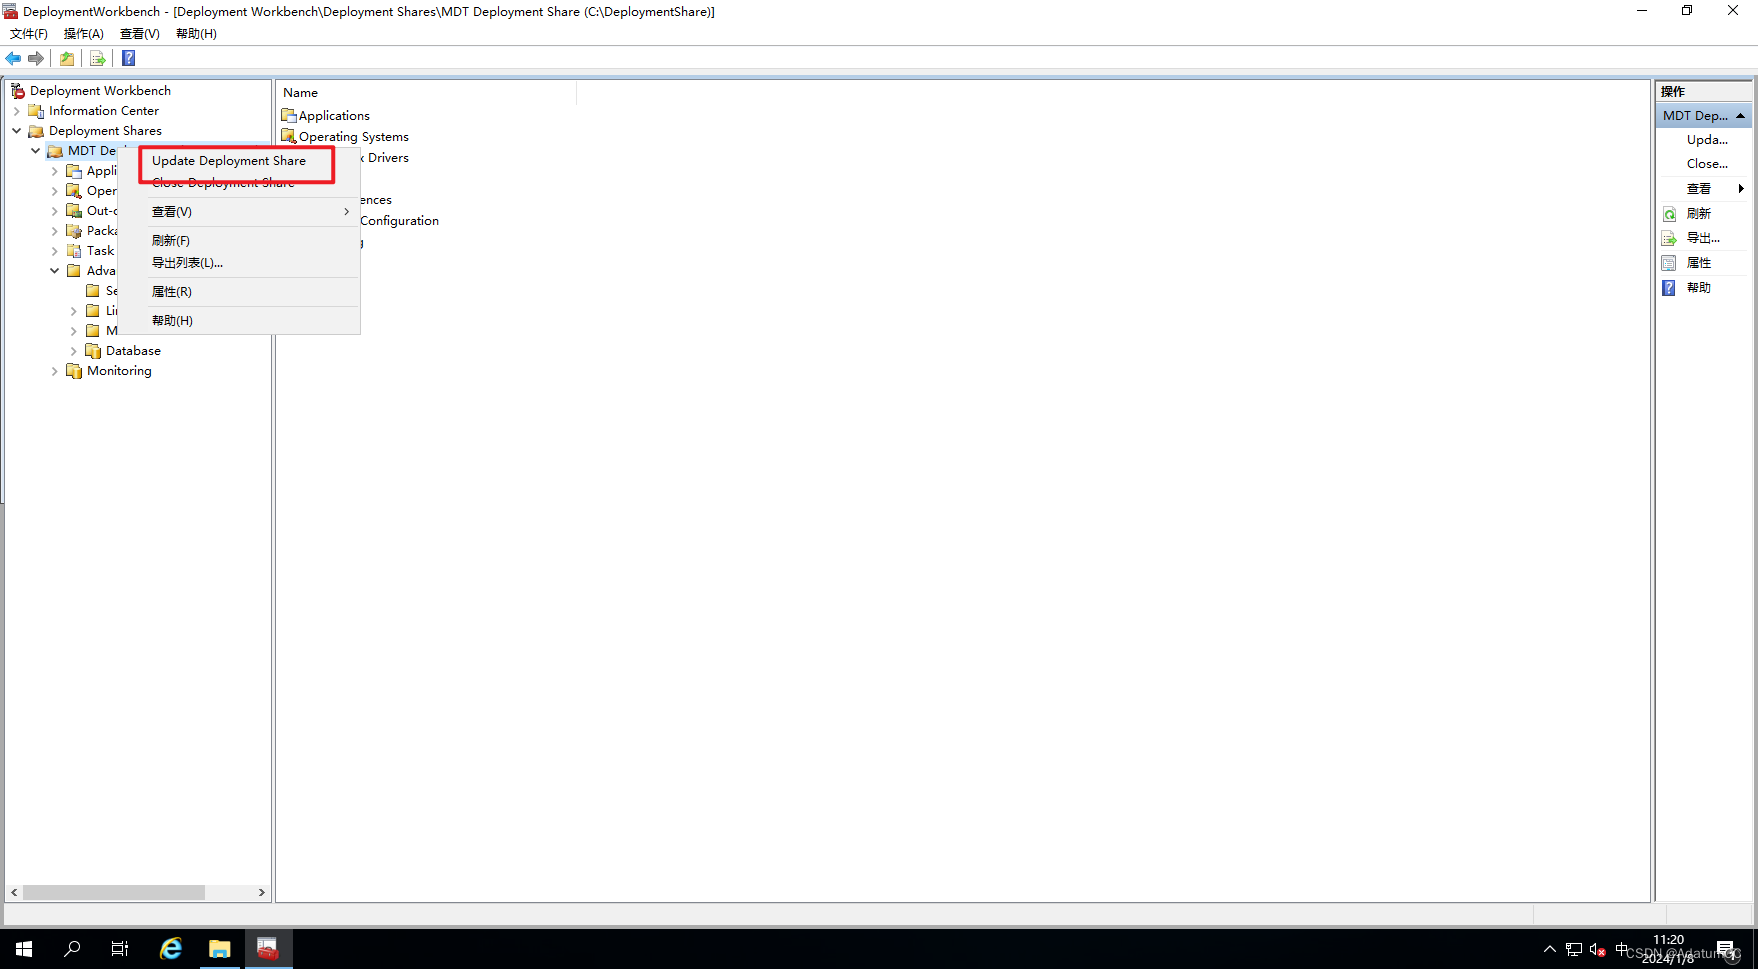Viewport: 1758px width, 969px height.
Task: Select the Appli... node in the tree
Action: [101, 171]
